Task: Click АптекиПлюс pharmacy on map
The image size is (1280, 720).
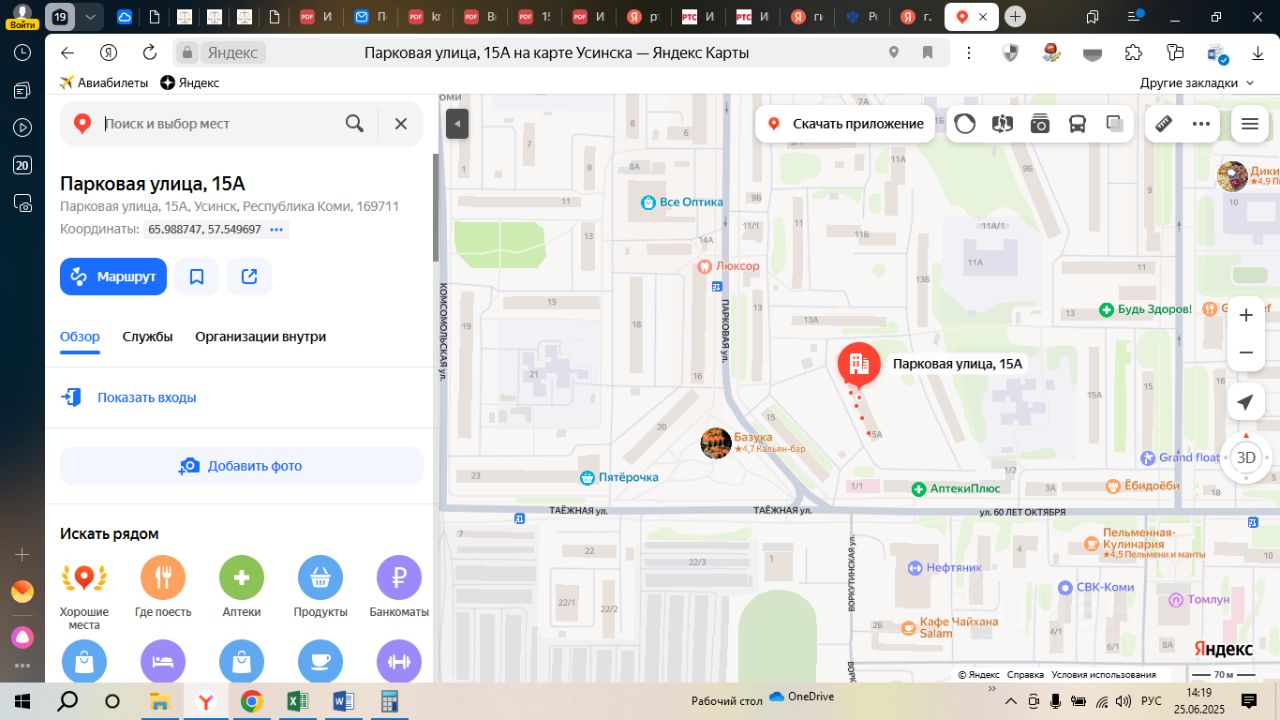Action: pyautogui.click(x=956, y=489)
